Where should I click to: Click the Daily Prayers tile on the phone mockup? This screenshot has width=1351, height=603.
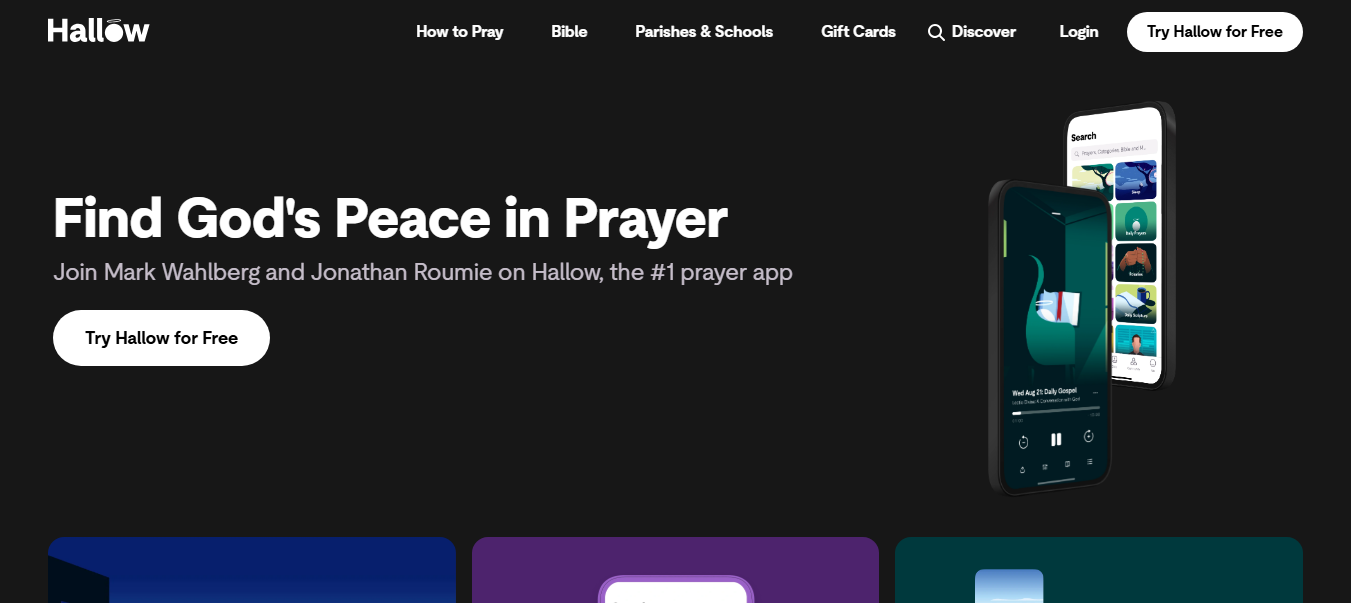click(1135, 221)
